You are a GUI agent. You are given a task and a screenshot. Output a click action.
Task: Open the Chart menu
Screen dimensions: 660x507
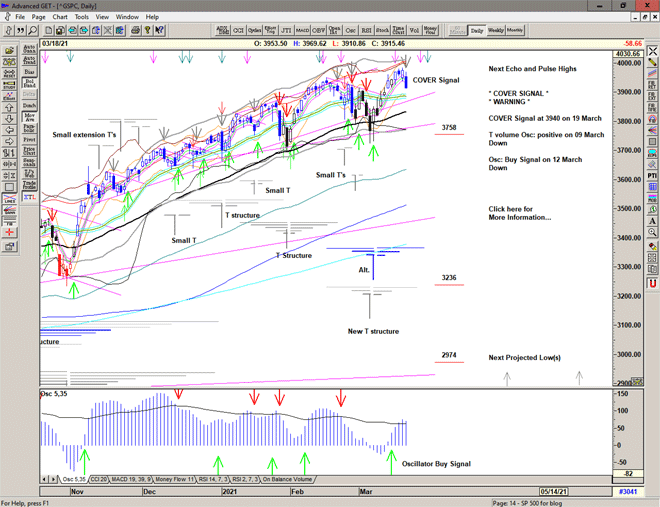coord(60,17)
